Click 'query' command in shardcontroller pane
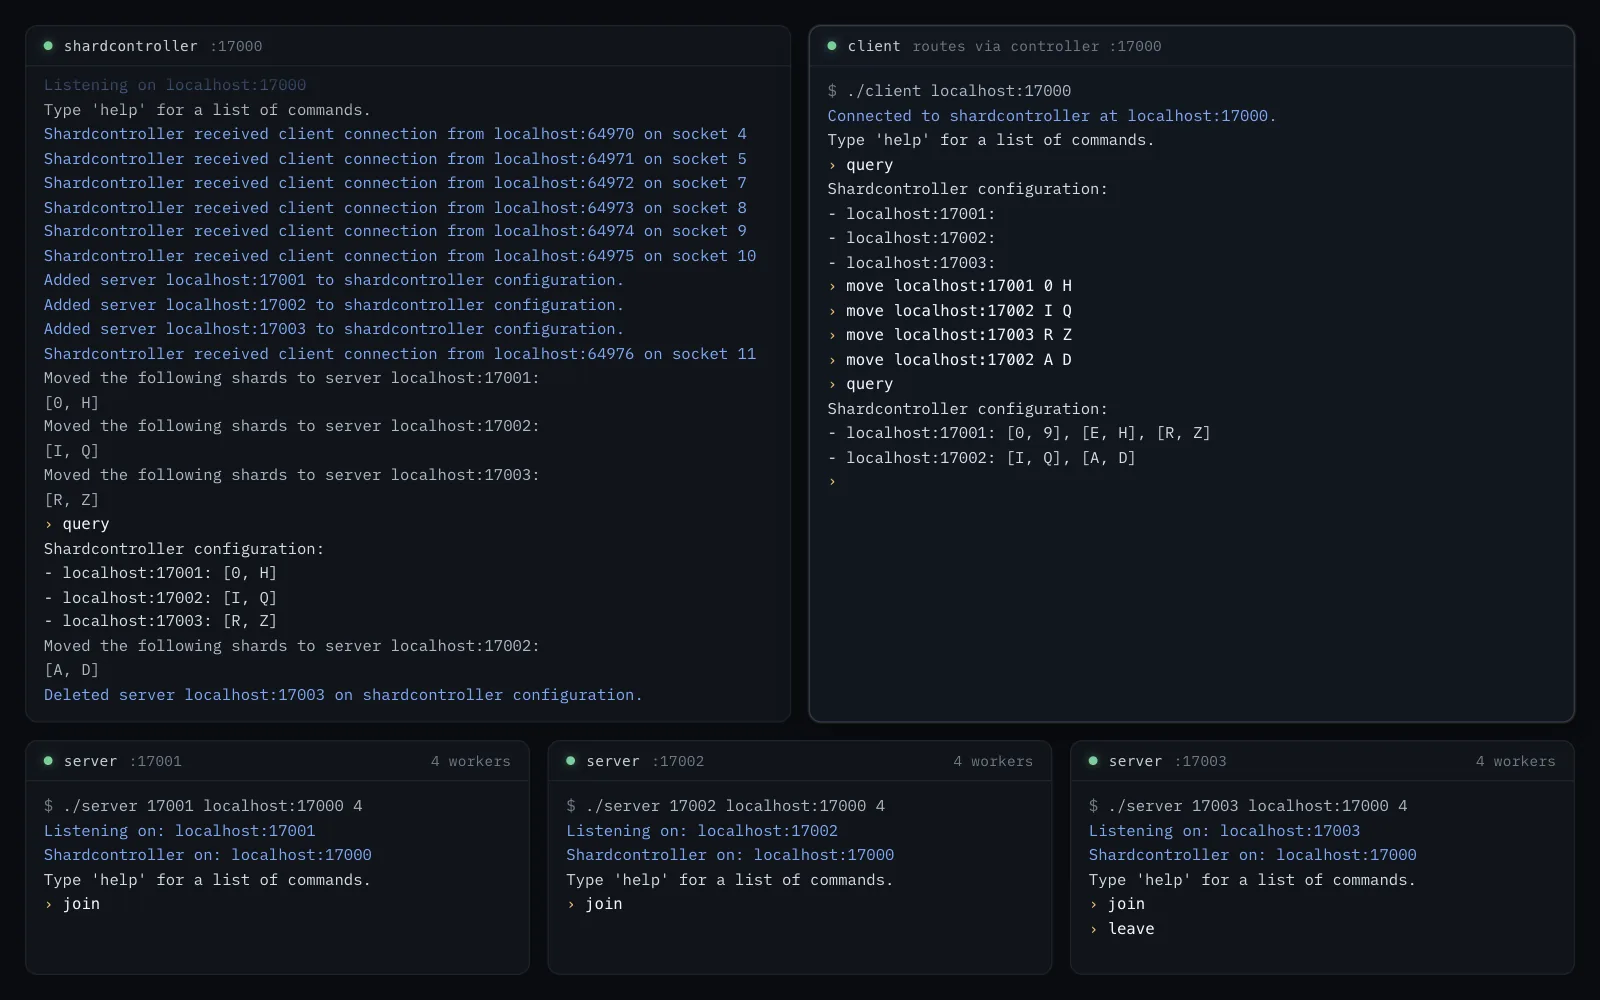 tap(77, 524)
